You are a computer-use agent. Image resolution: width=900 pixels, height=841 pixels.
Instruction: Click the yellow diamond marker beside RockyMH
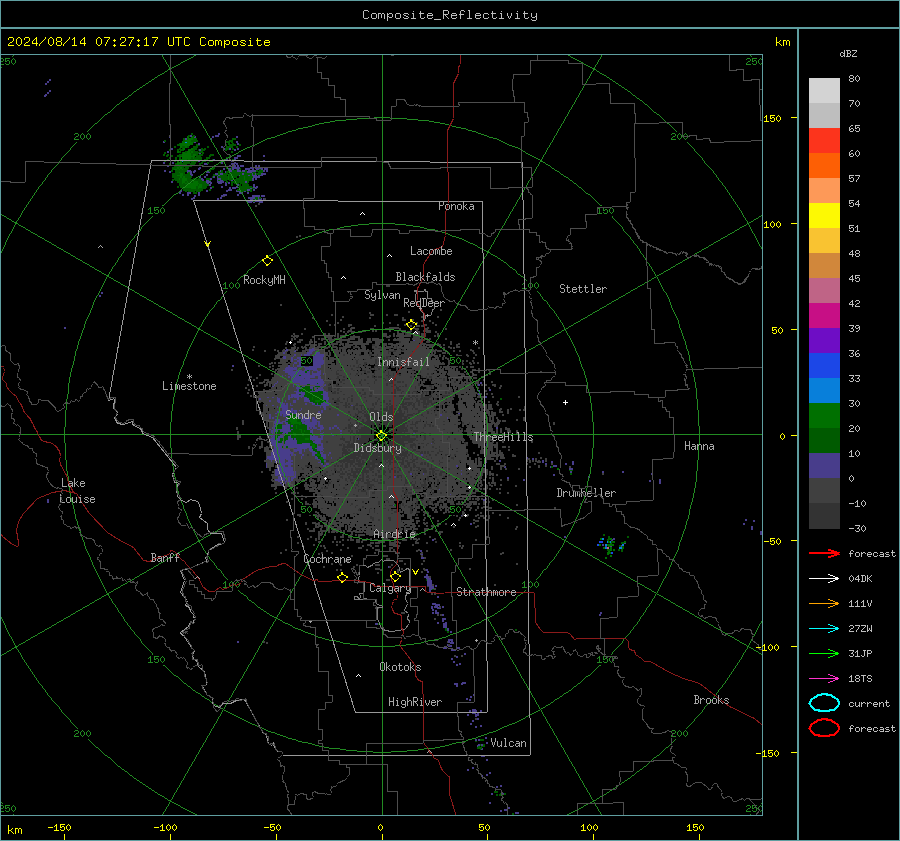(x=267, y=261)
